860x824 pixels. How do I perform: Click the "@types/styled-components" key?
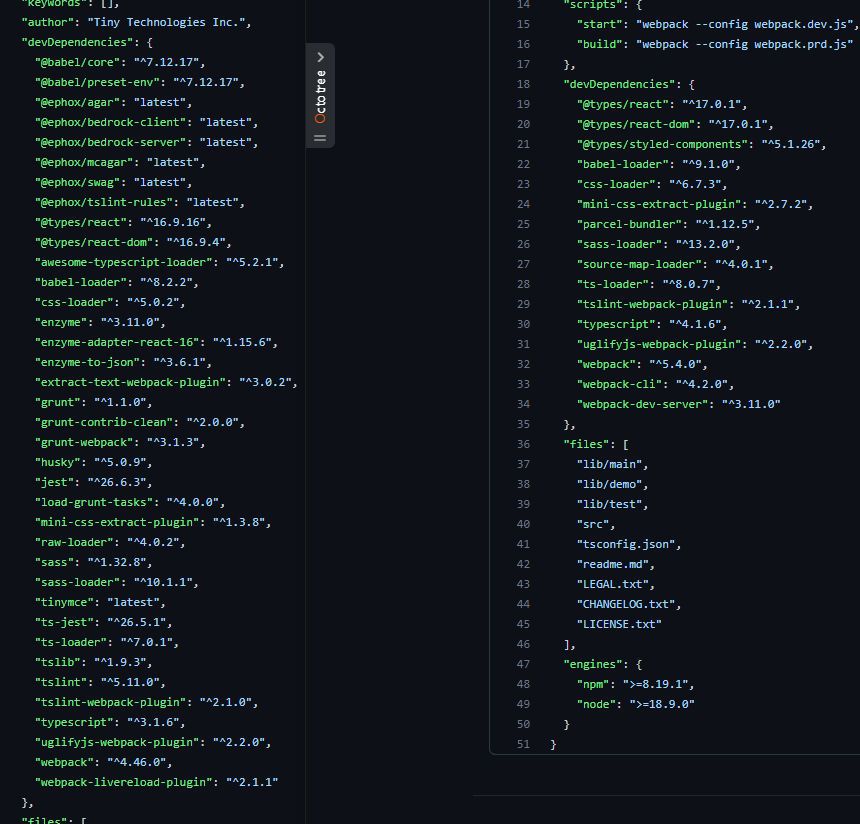click(x=662, y=144)
